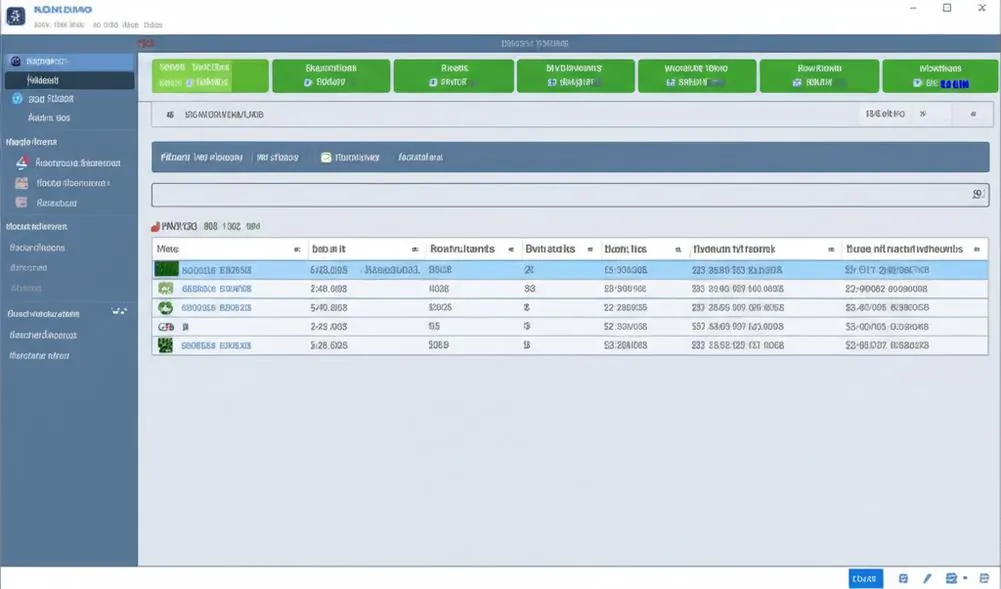This screenshot has width=1001, height=589.
Task: Open the first table column header sort dropdown
Action: pyautogui.click(x=297, y=250)
